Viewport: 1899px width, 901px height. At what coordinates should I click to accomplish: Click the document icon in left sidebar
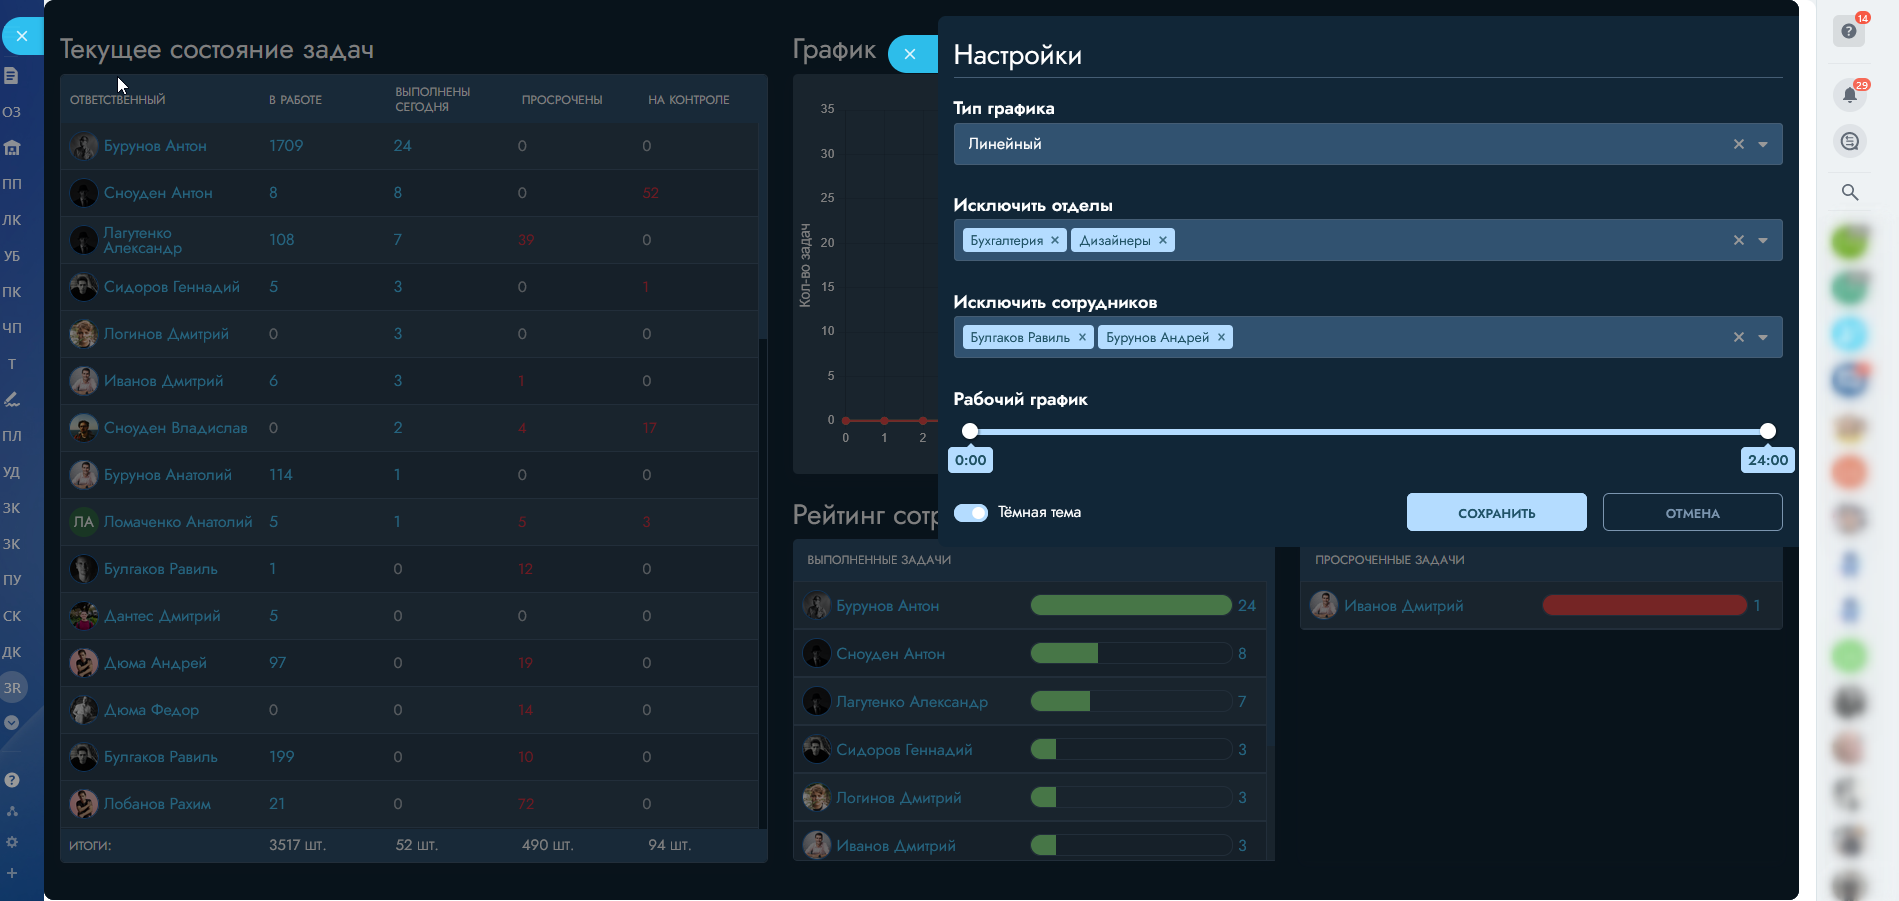click(x=11, y=76)
